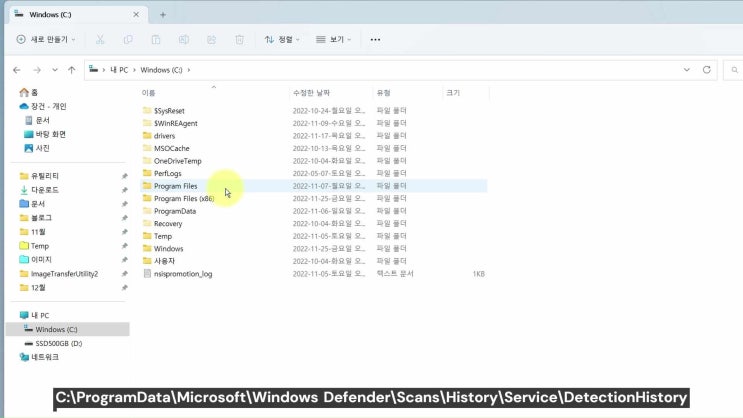Open the 정렬 sort dropdown
This screenshot has height=418, width=743.
(x=282, y=39)
